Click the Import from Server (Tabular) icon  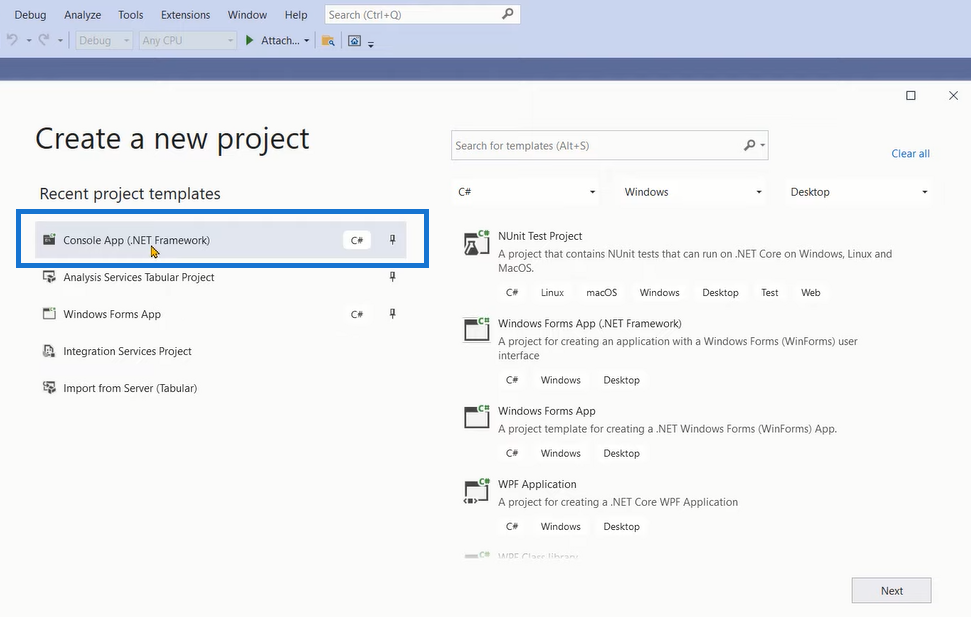pos(49,388)
